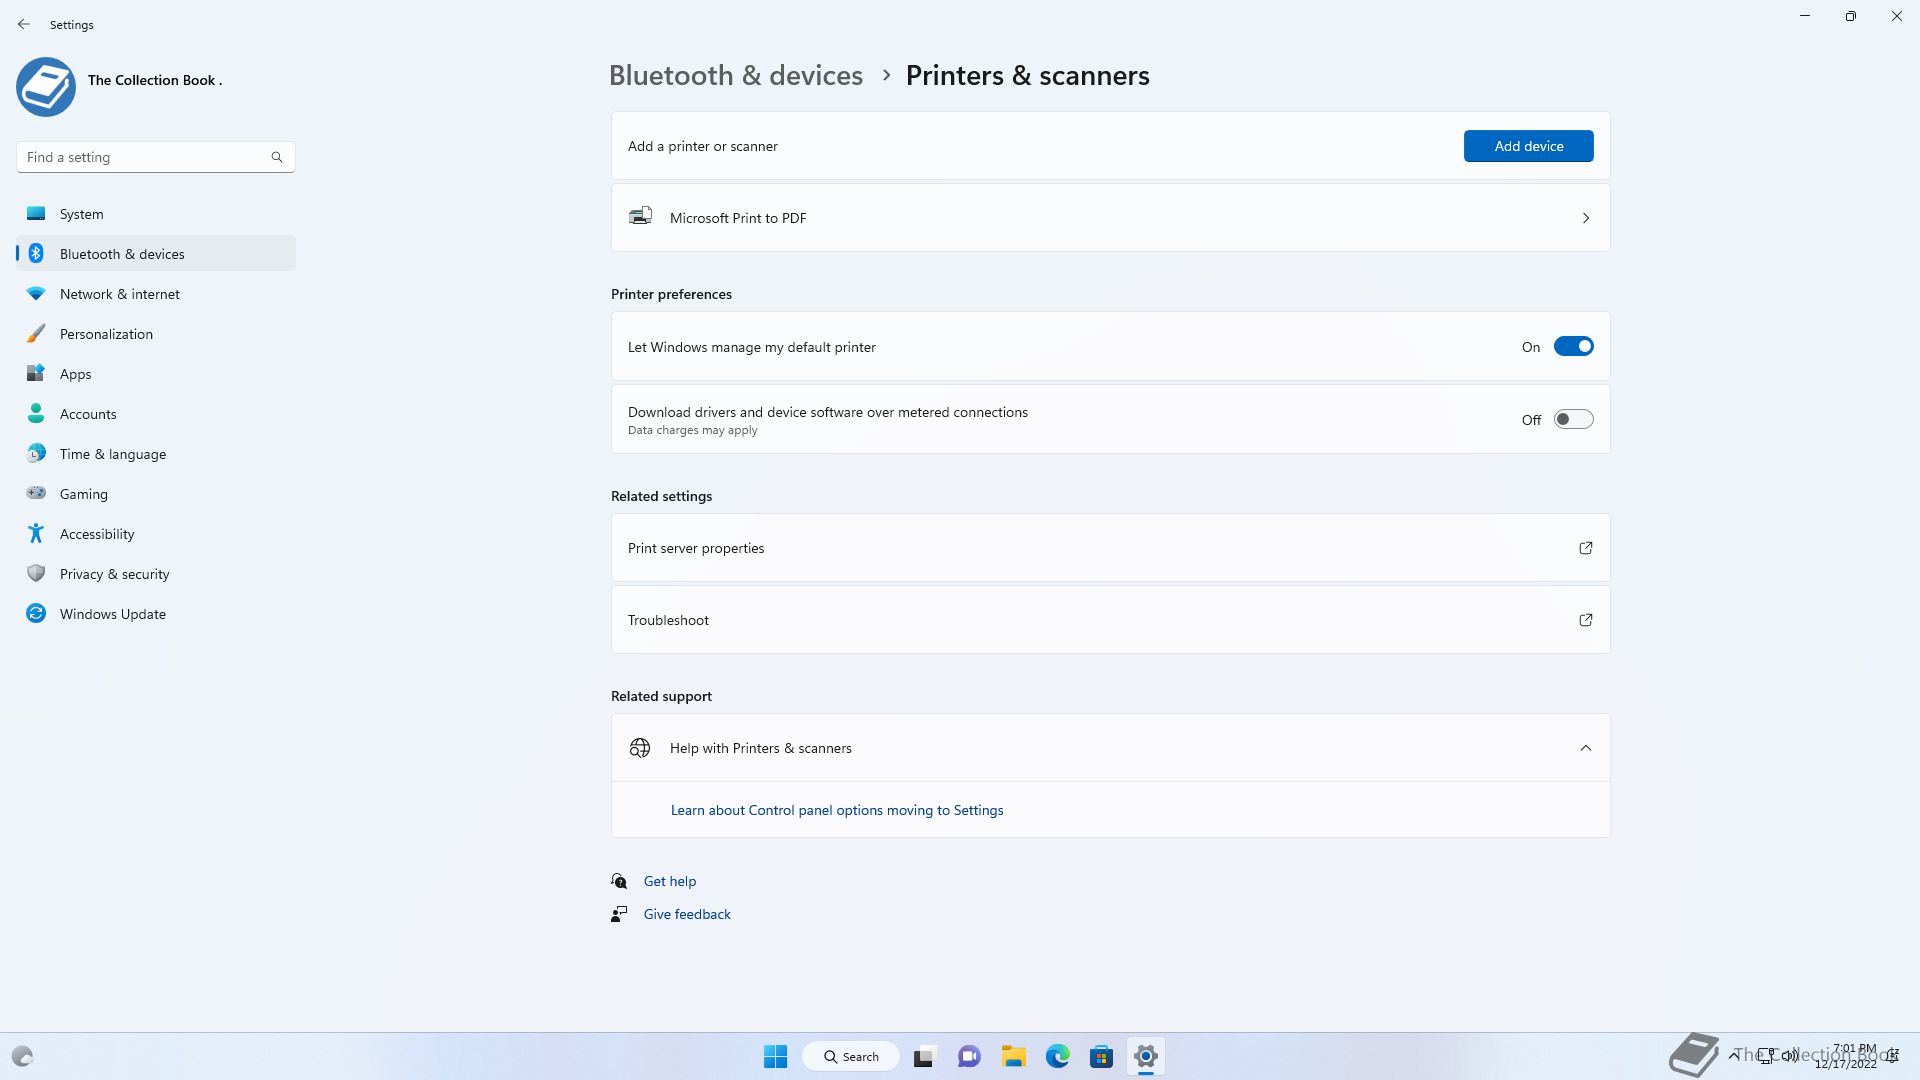1920x1080 pixels.
Task: Open the Apps settings category
Action: click(156, 374)
